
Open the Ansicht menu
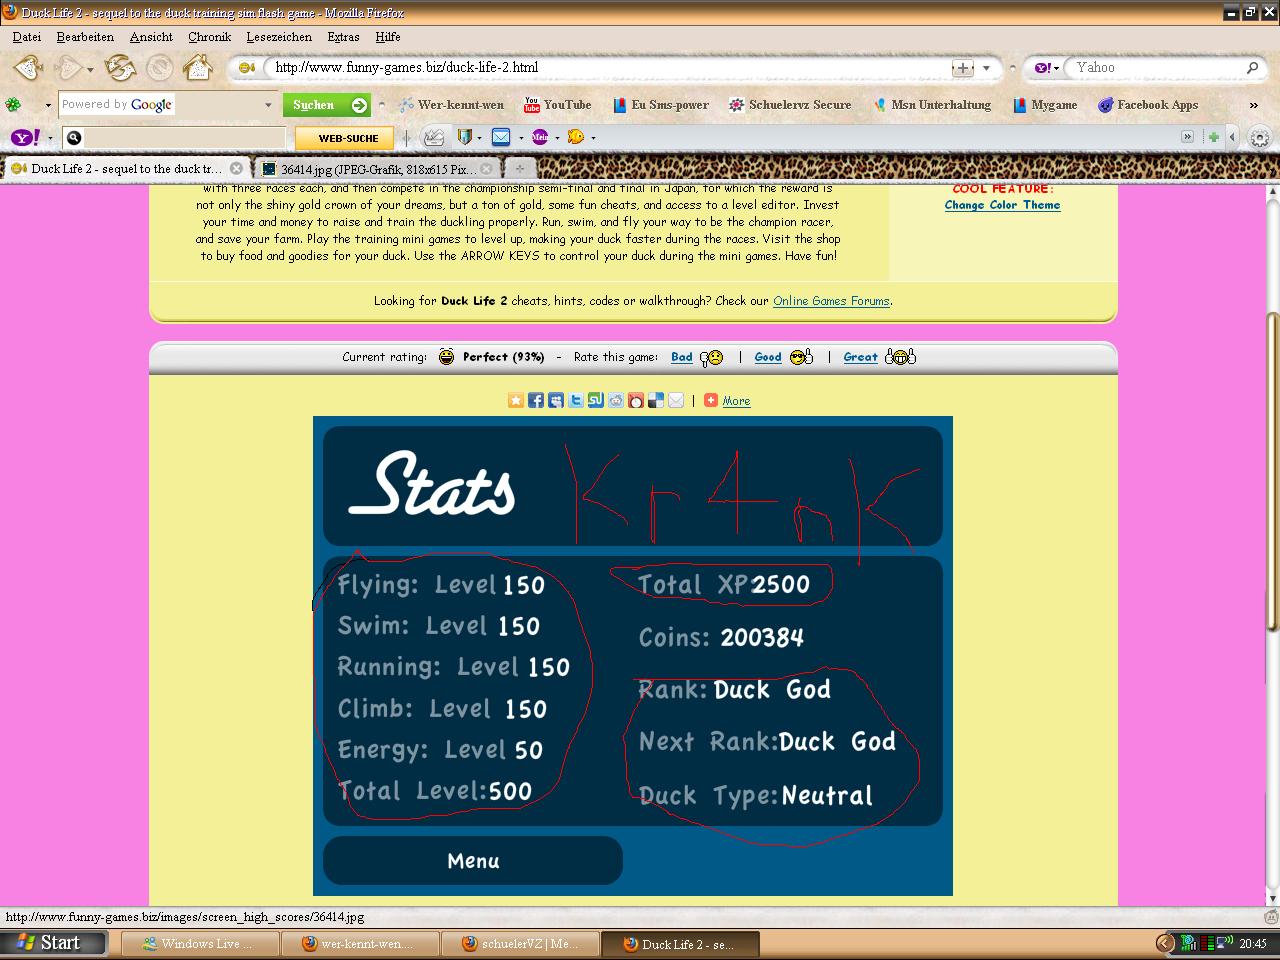pyautogui.click(x=151, y=37)
